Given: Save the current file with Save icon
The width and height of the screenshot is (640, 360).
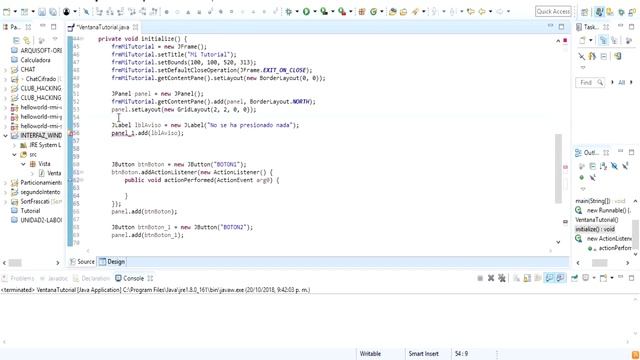Looking at the screenshot, I should tap(42, 12).
